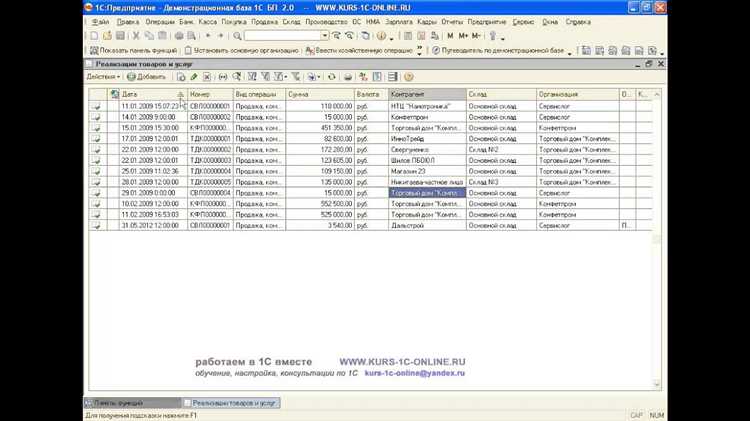Open the Calculator icon in main toolbar
This screenshot has height=421, width=750.
408,36
